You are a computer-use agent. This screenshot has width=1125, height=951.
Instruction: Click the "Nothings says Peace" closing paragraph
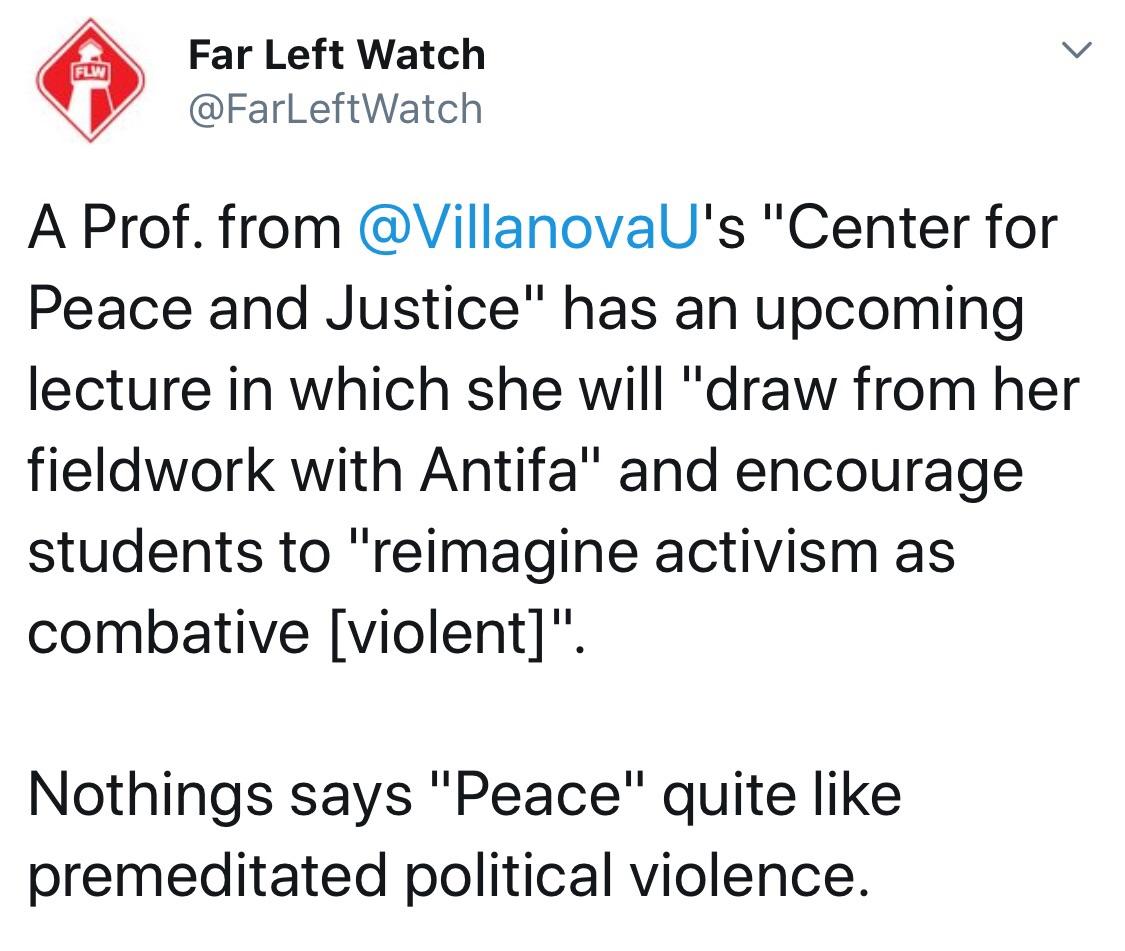pyautogui.click(x=464, y=834)
